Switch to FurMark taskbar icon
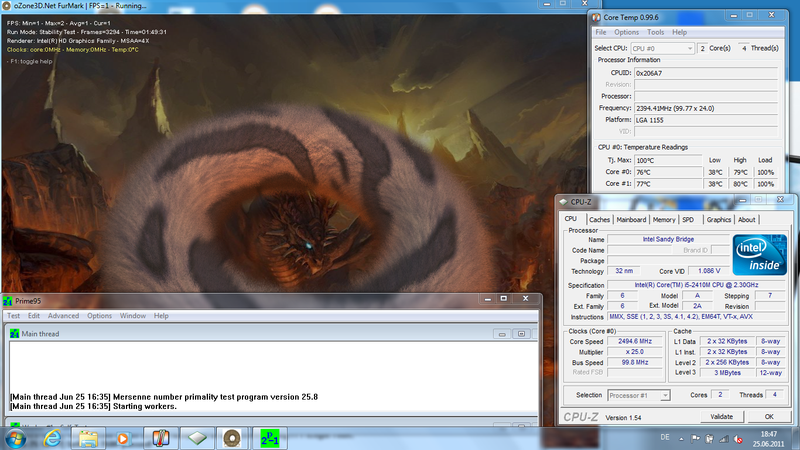 (x=232, y=438)
